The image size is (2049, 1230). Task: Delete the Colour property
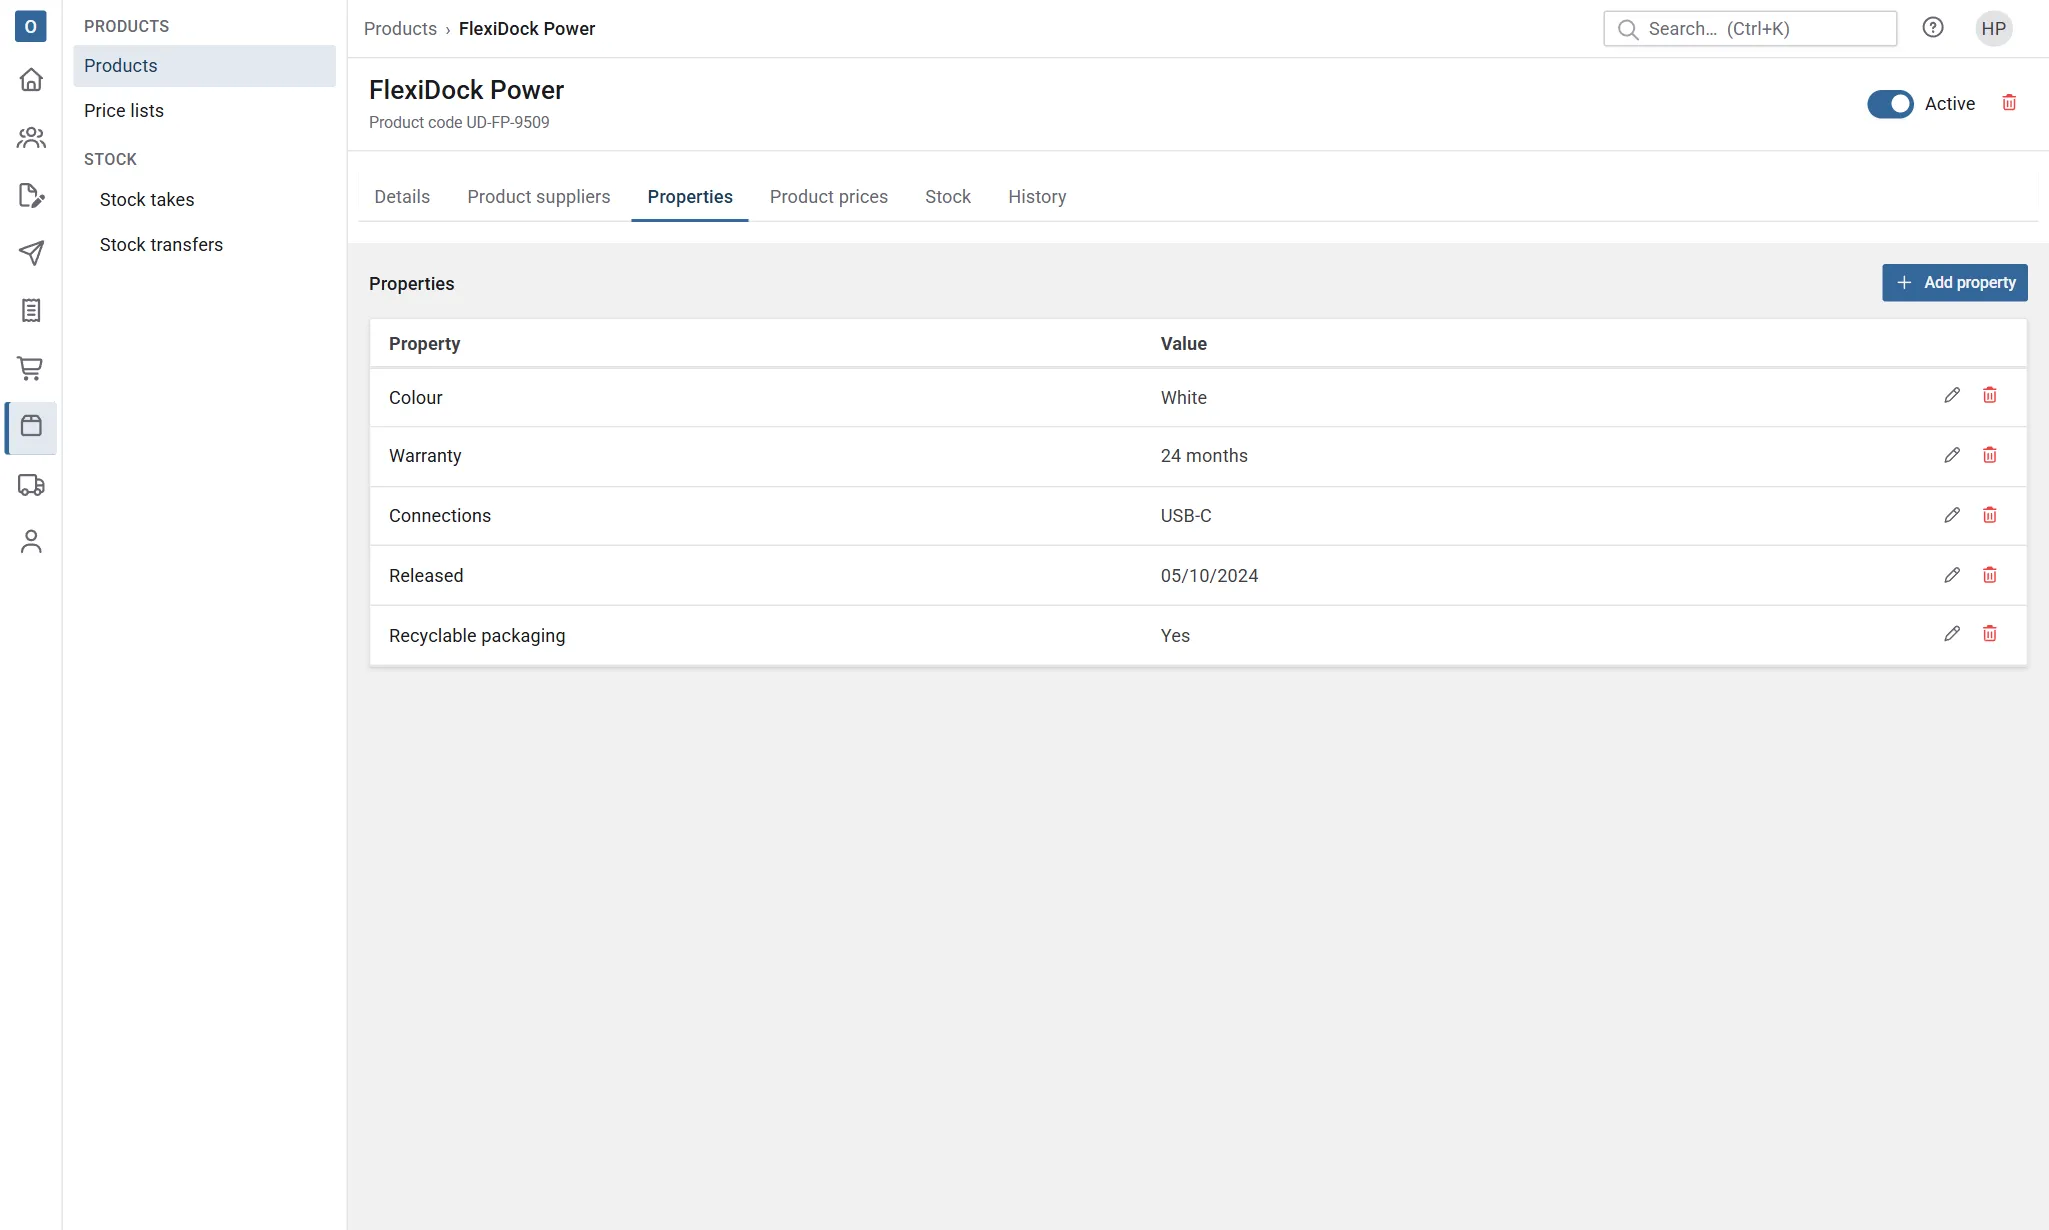tap(1990, 395)
